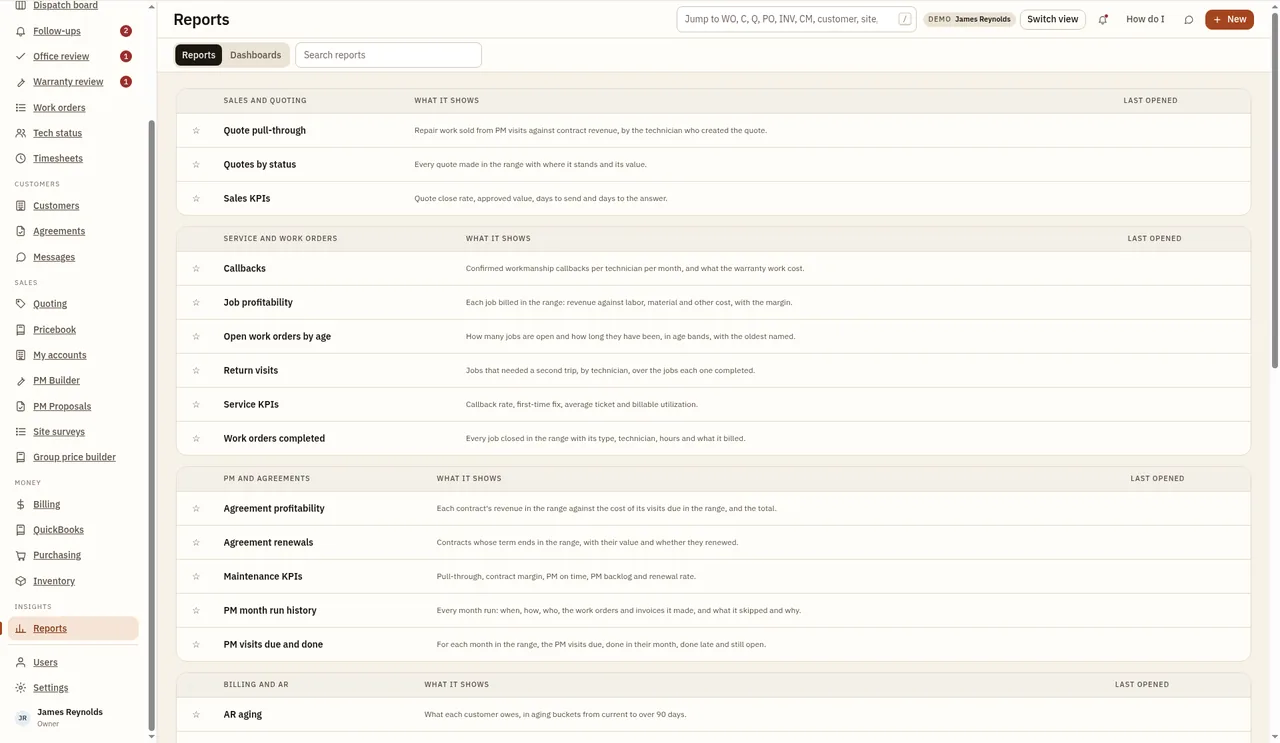Image resolution: width=1280 pixels, height=743 pixels.
Task: Click the Tech status people icon
Action: [21, 133]
